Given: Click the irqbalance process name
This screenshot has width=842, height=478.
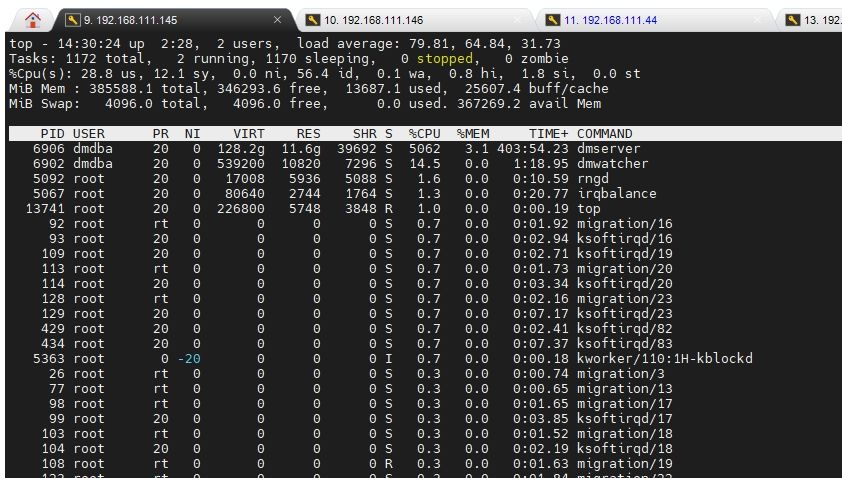Looking at the screenshot, I should 617,194.
